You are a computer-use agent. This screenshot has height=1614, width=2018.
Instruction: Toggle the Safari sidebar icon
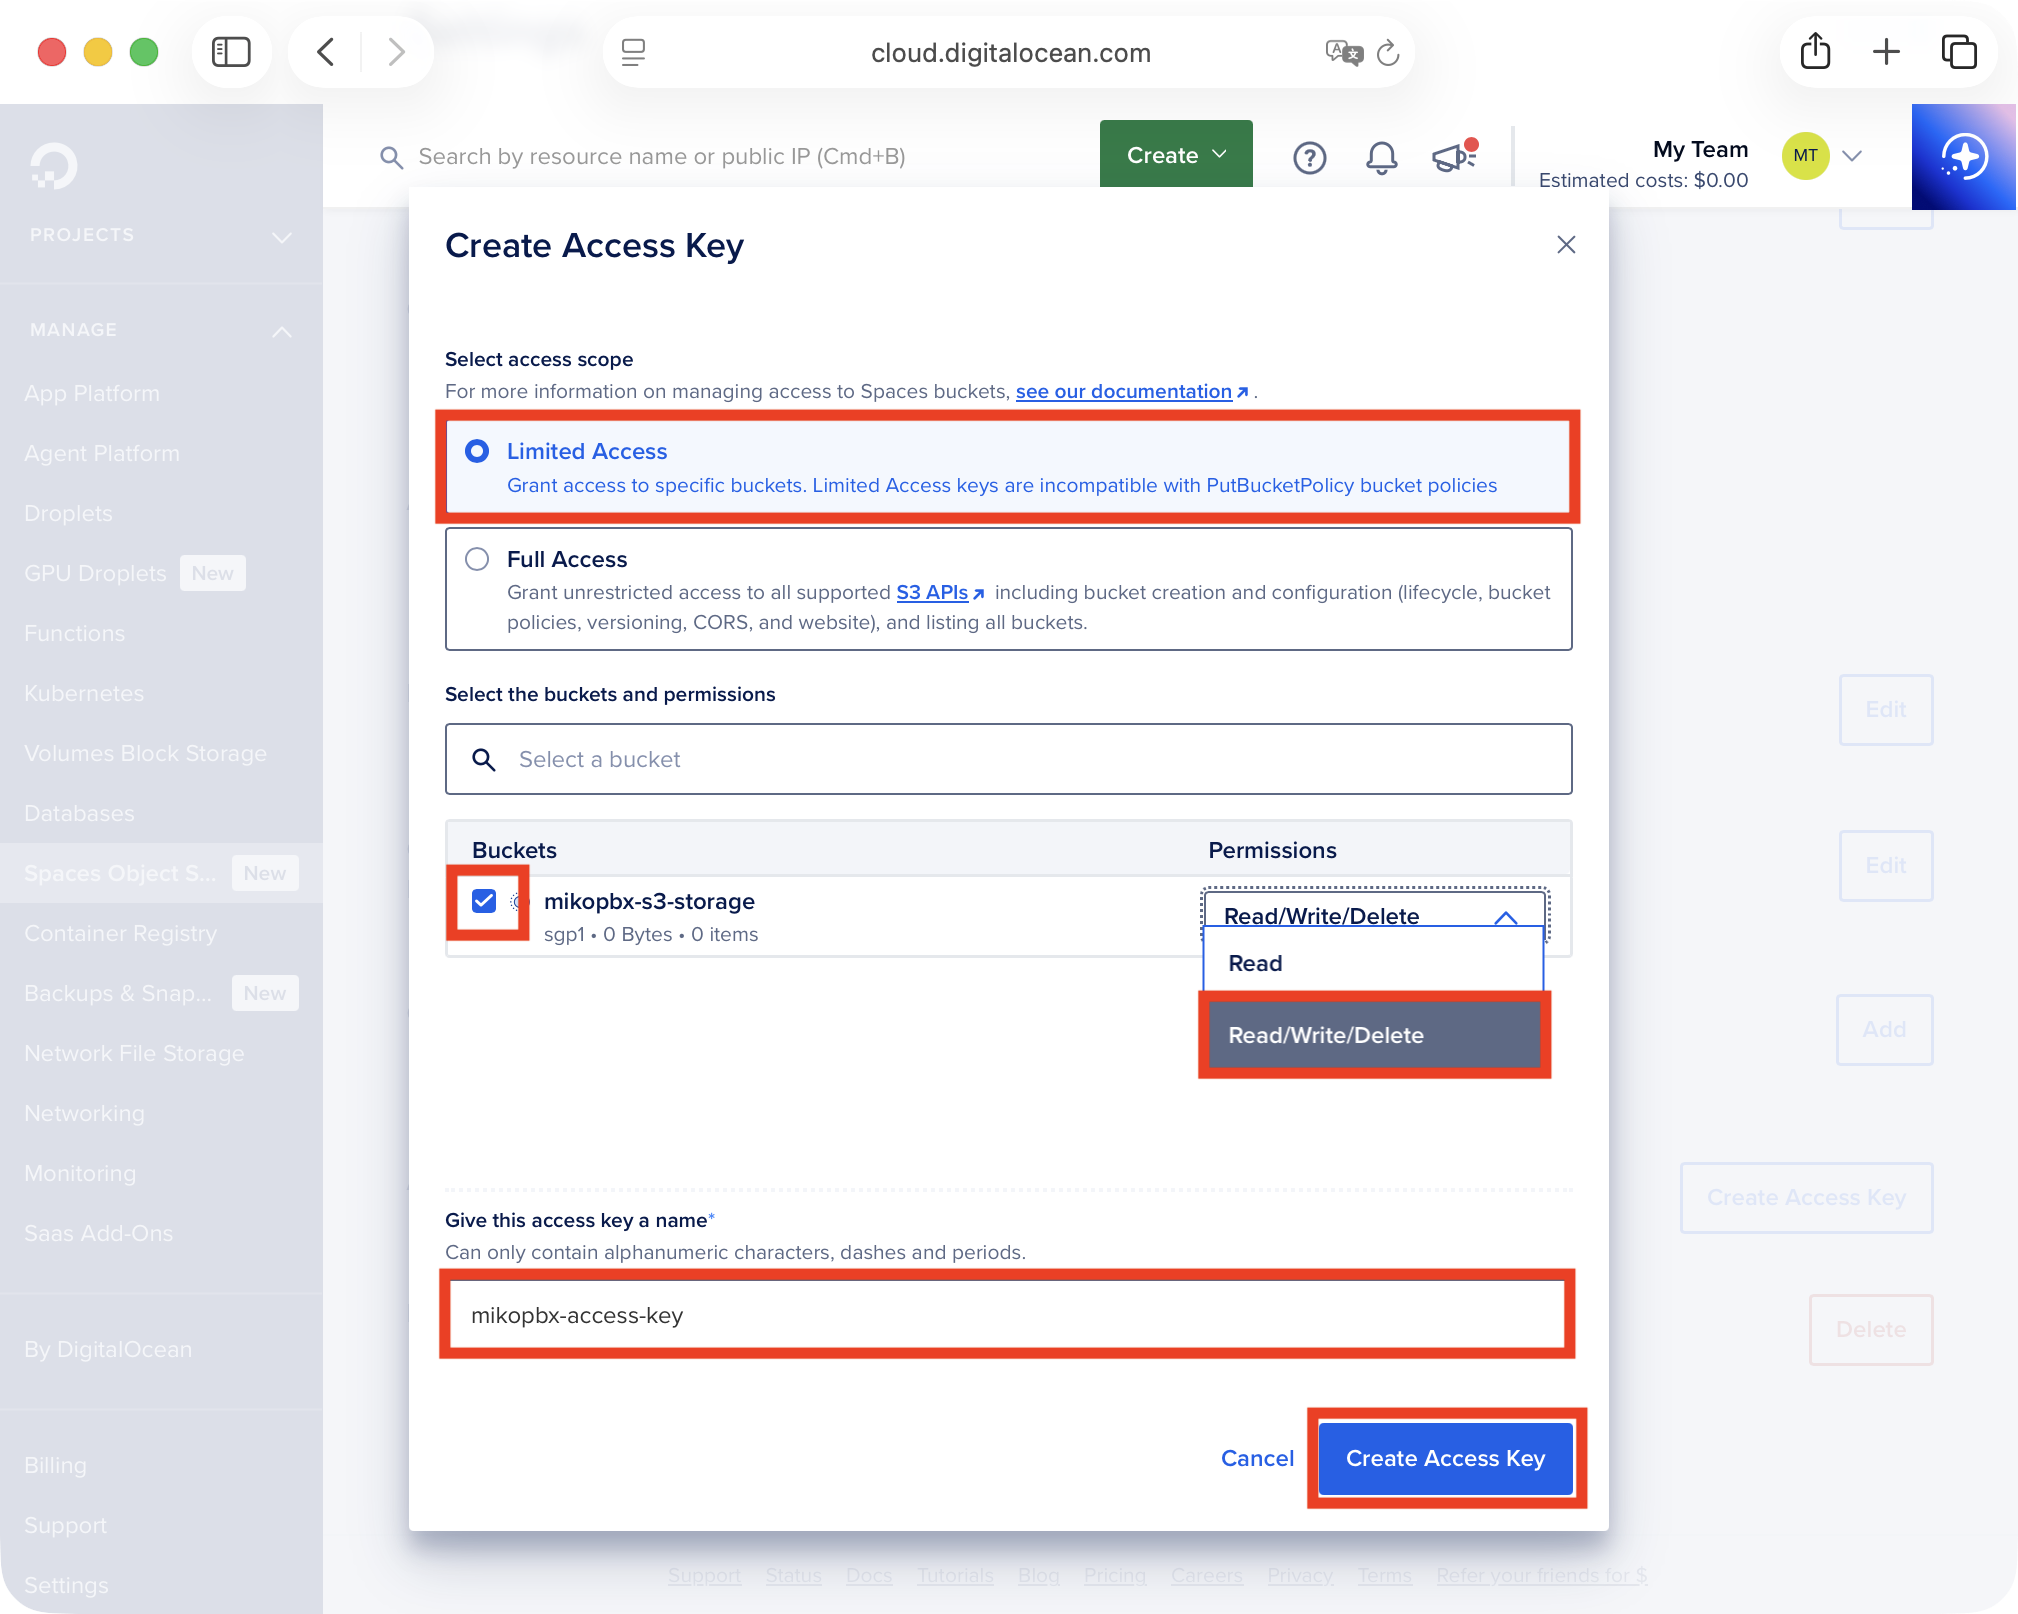click(x=231, y=52)
